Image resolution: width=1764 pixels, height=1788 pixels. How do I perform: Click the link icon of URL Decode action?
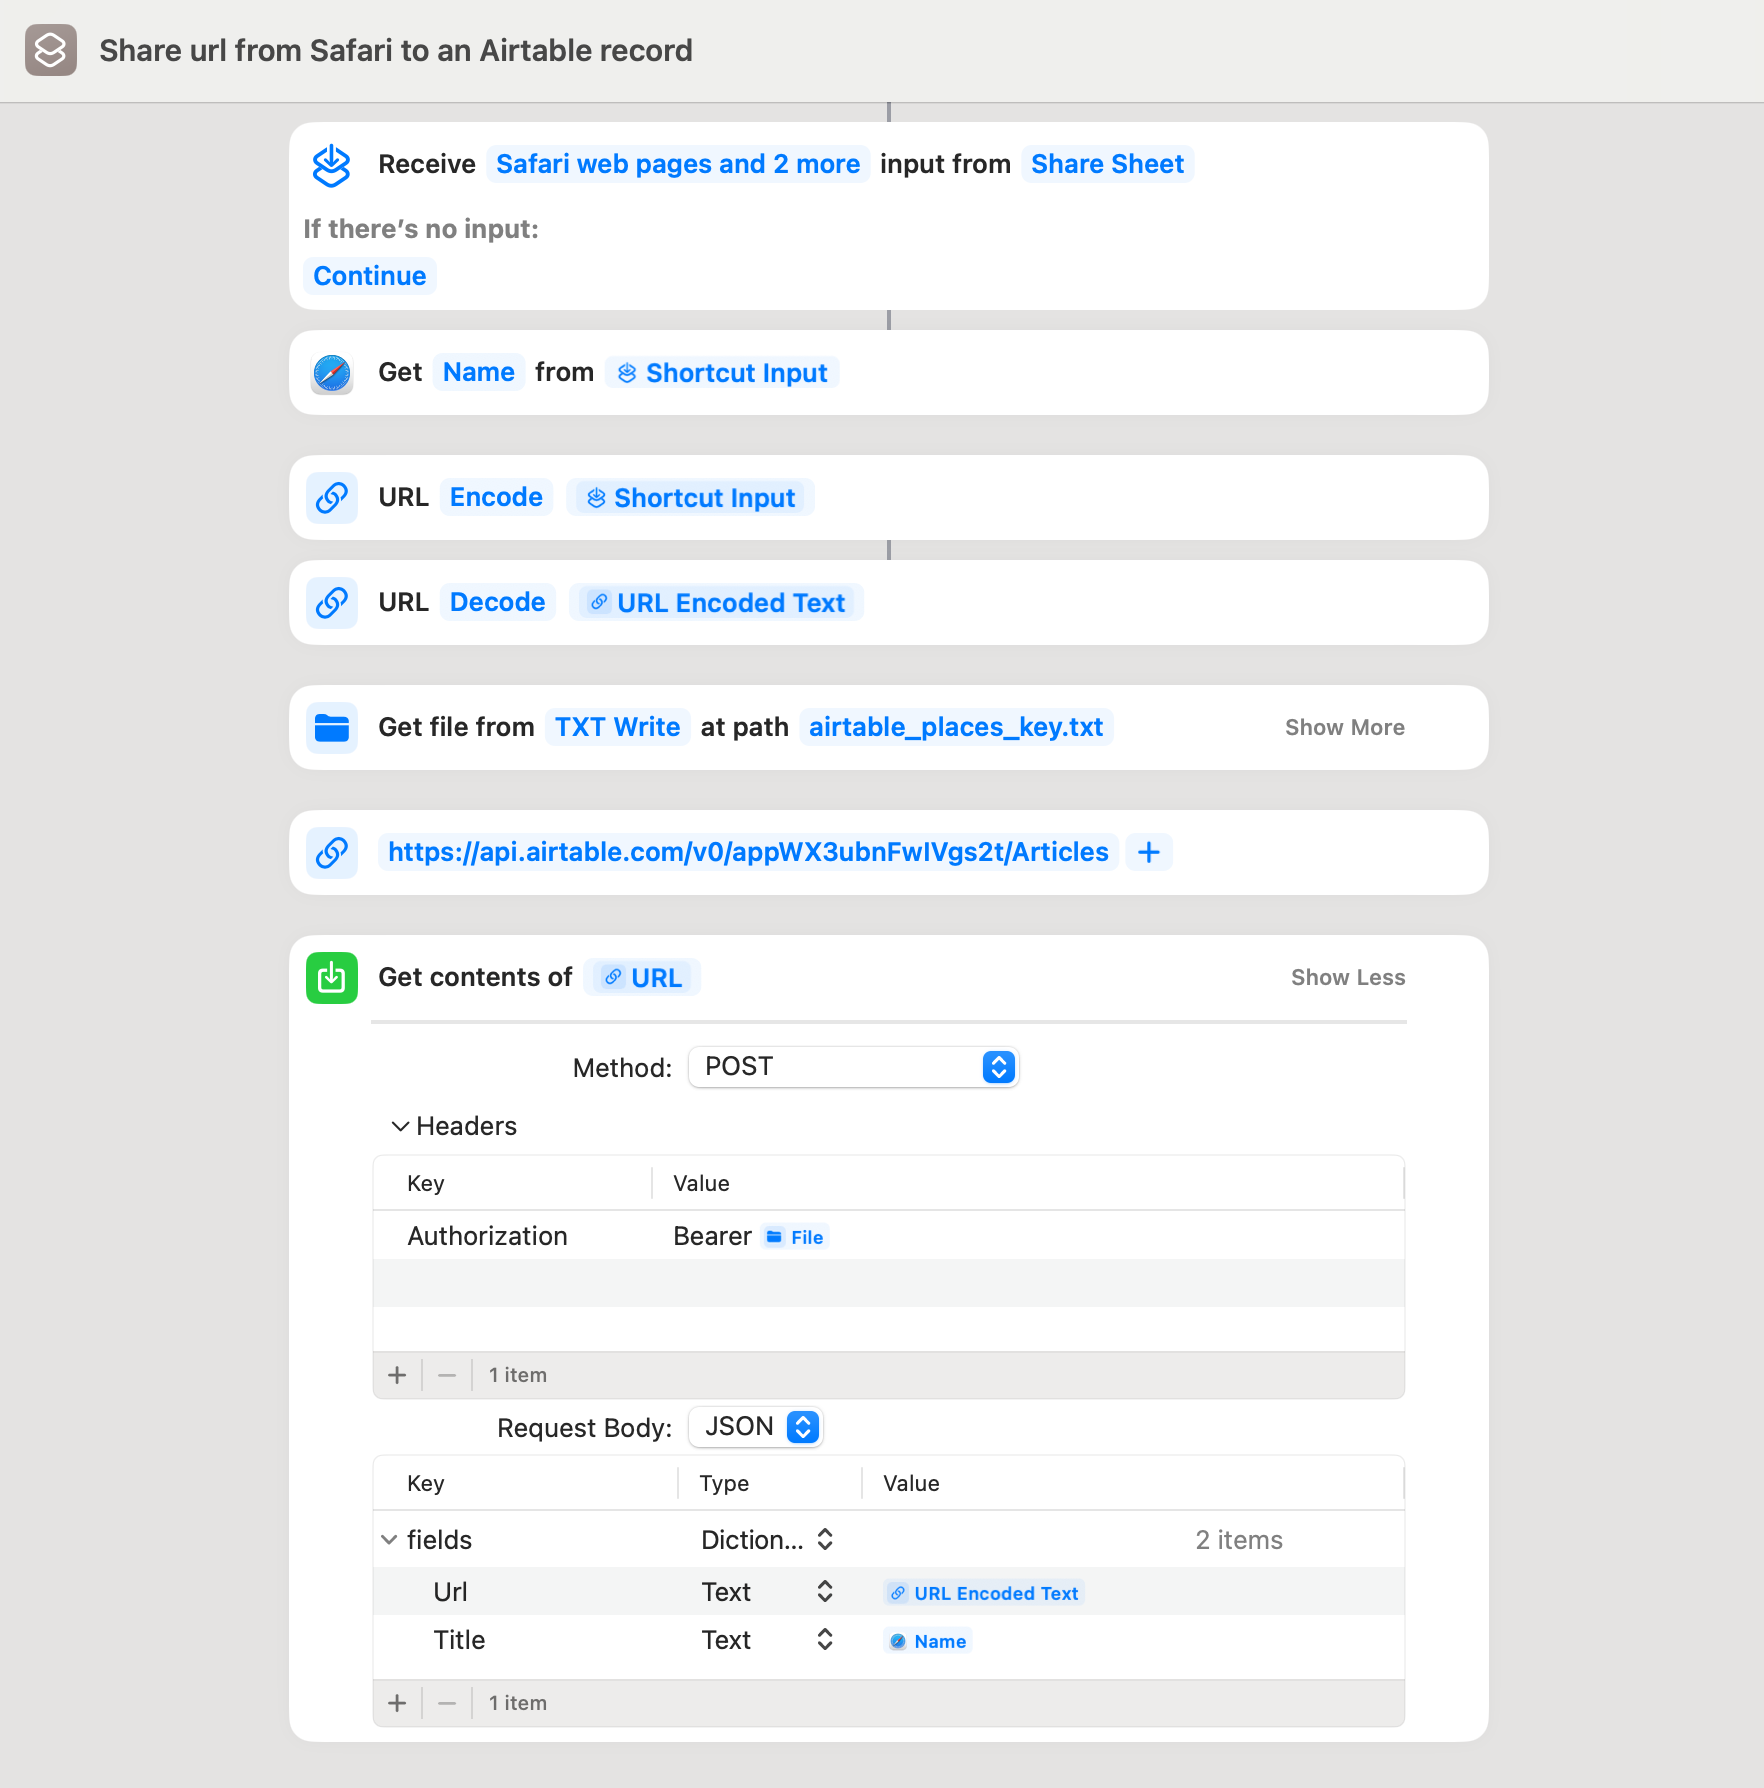pos(332,603)
